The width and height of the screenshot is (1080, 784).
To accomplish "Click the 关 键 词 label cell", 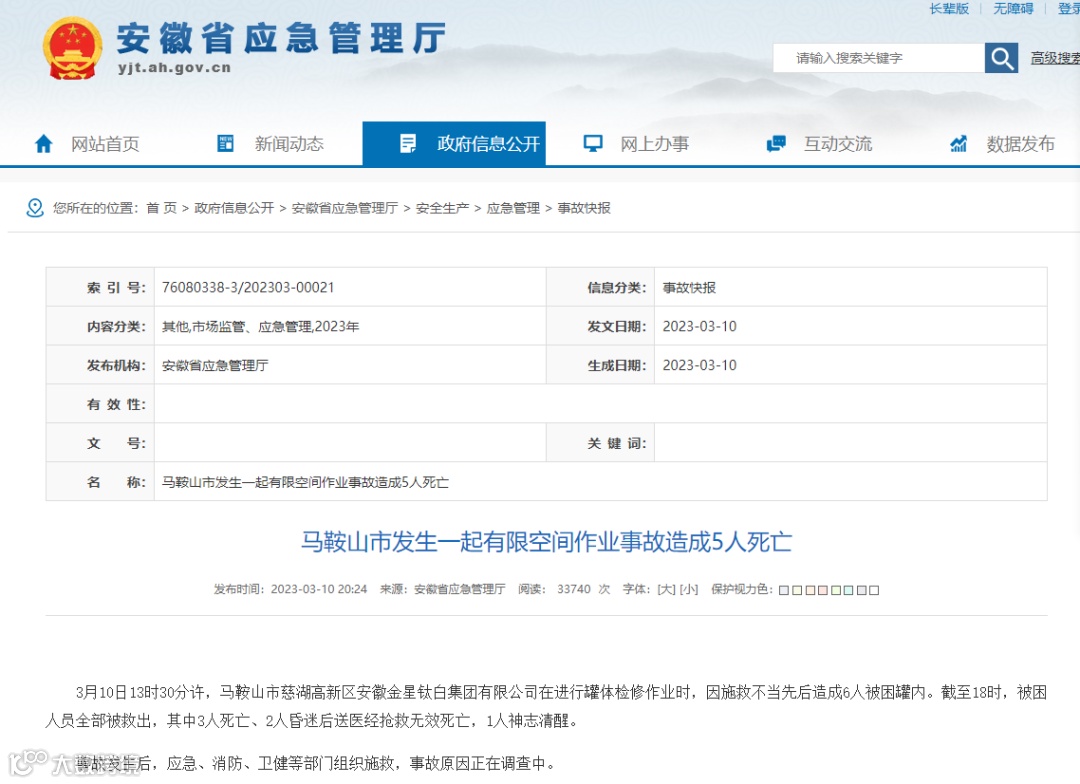I will tap(601, 443).
